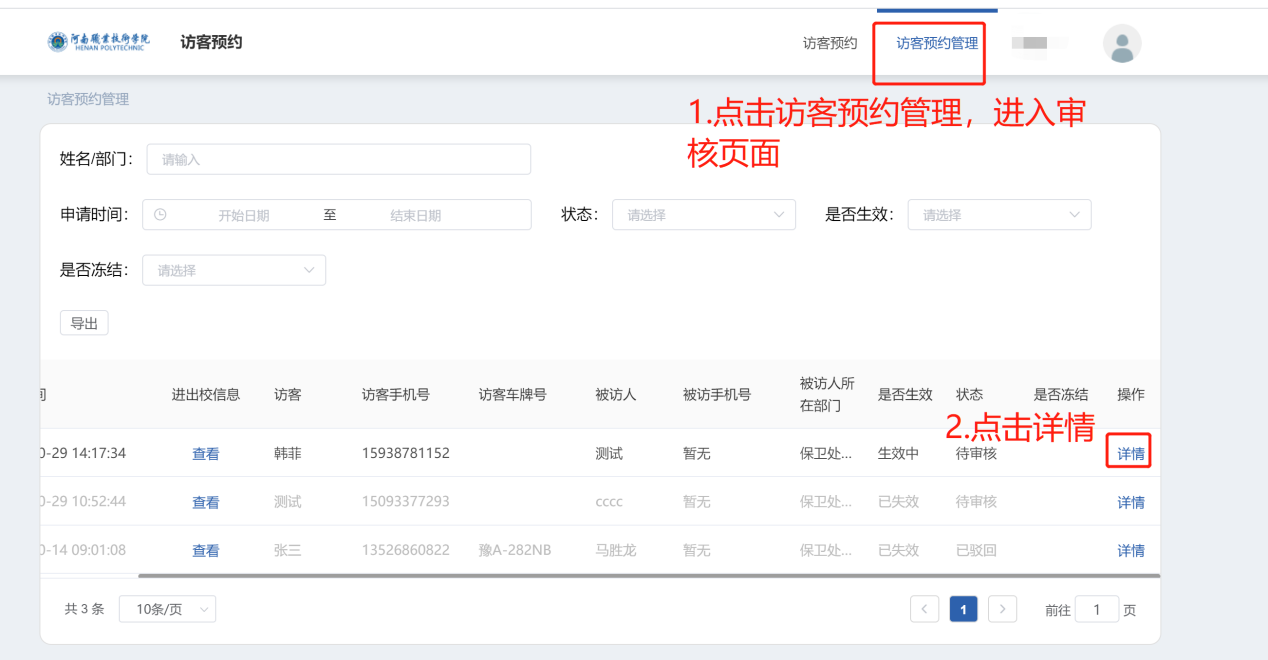Open 详情 for visitor 张三
Image resolution: width=1268 pixels, height=660 pixels.
[1131, 551]
